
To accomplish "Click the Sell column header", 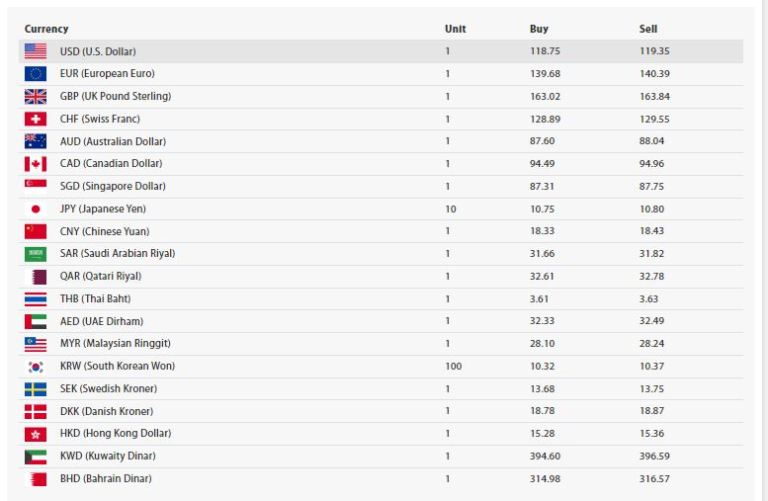I will pyautogui.click(x=648, y=29).
